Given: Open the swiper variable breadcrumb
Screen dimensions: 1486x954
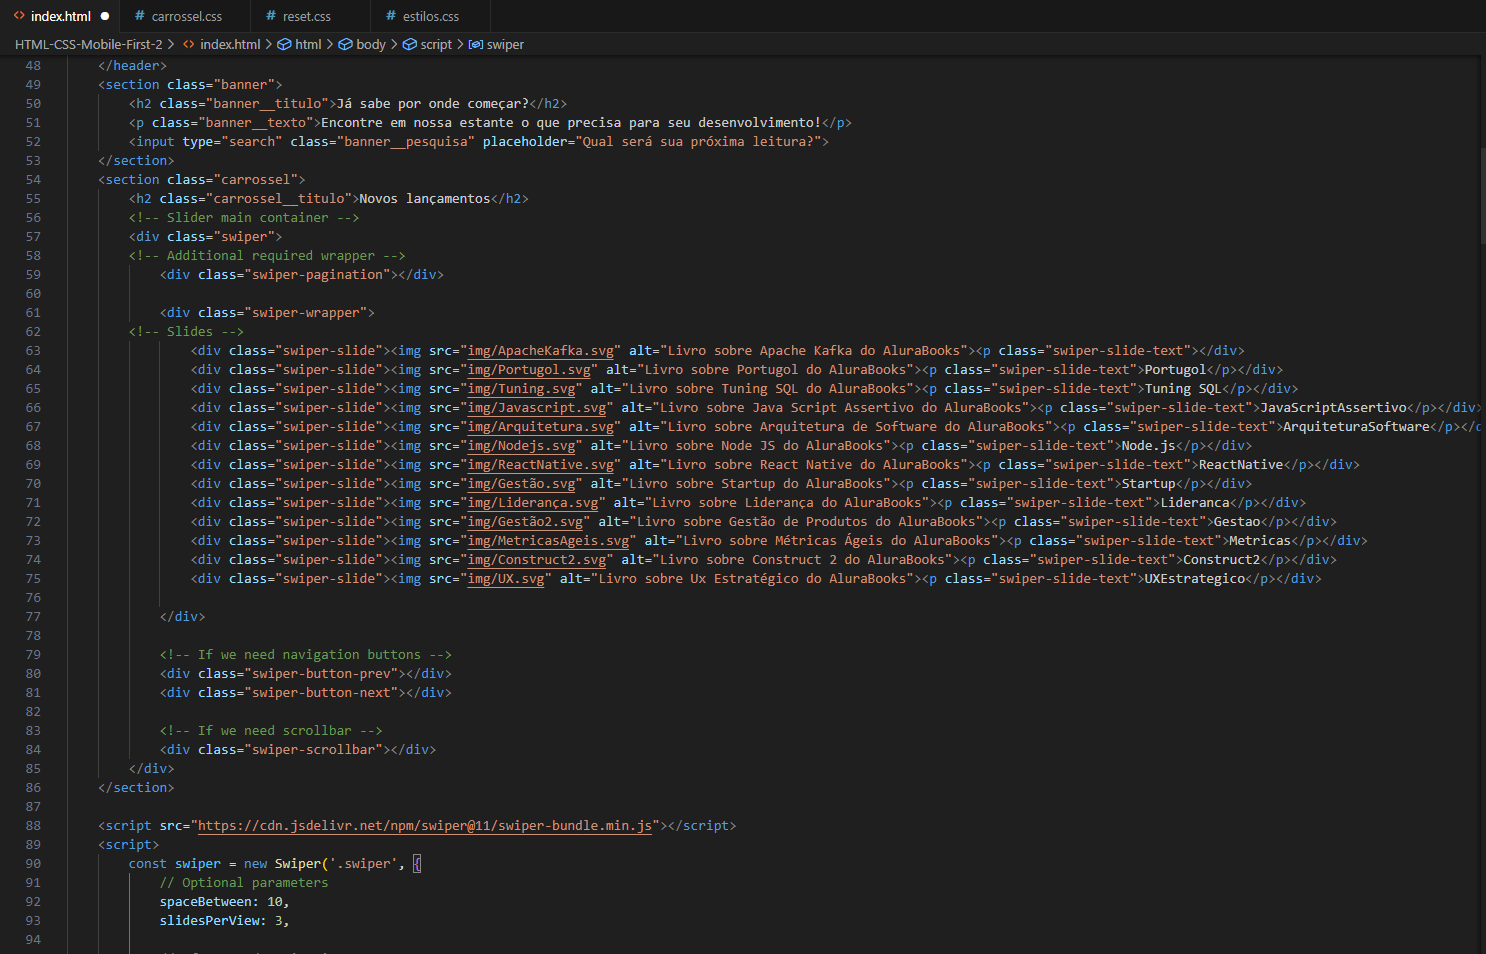Looking at the screenshot, I should point(505,44).
